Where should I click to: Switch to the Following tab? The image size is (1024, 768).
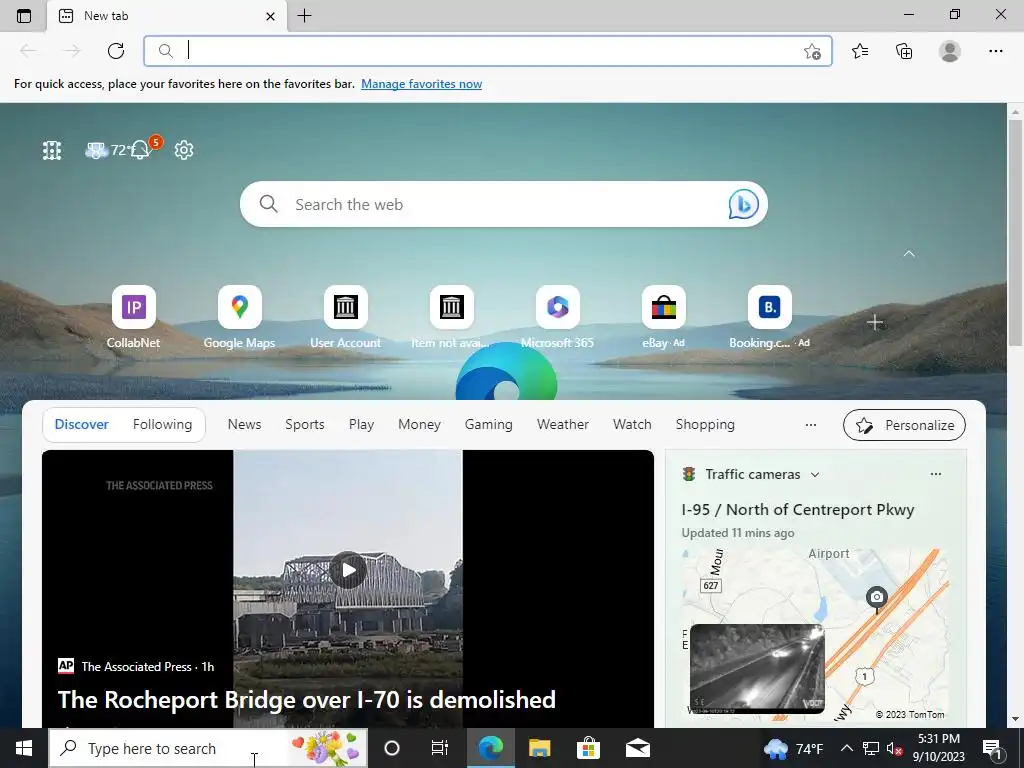pyautogui.click(x=163, y=424)
